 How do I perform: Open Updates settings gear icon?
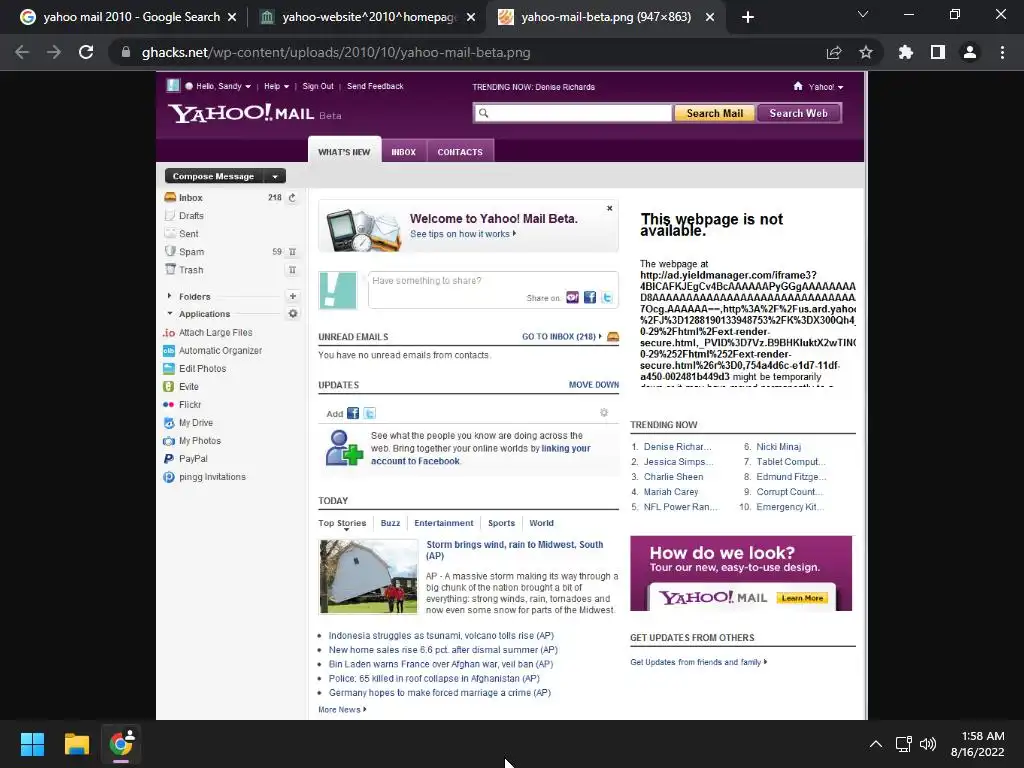(603, 412)
